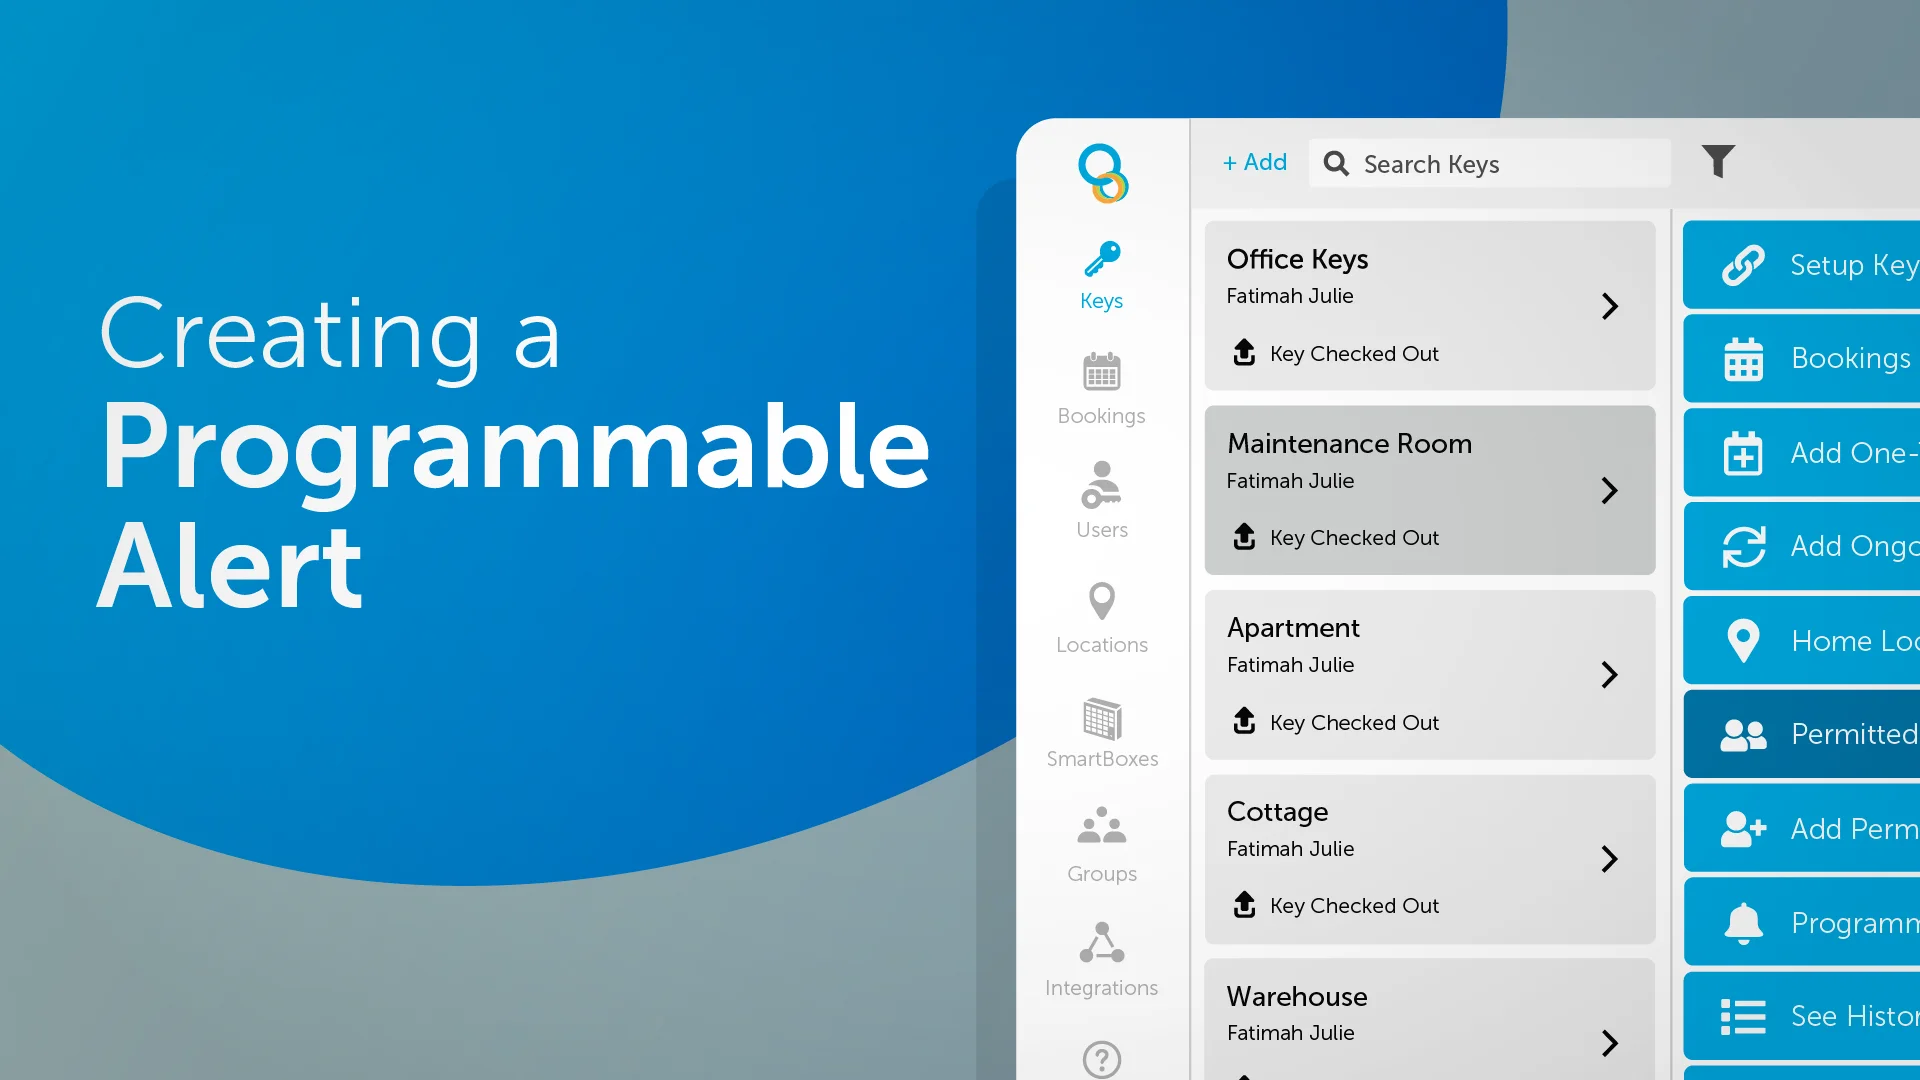This screenshot has height=1080, width=1920.
Task: Go to Users in sidebar
Action: 1101,500
